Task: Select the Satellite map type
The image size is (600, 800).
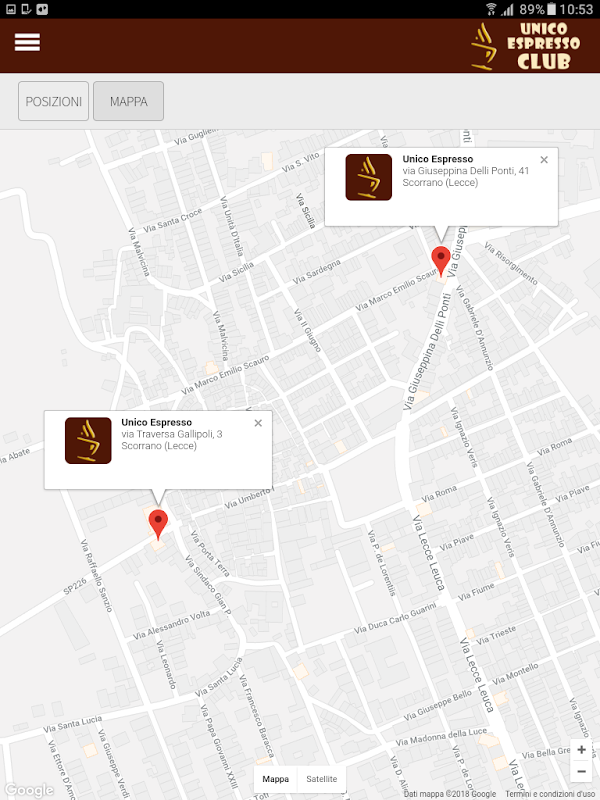Action: pos(321,779)
